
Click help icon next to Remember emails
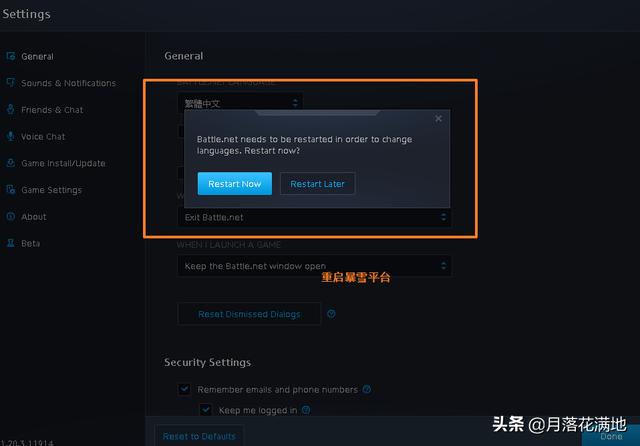367,389
